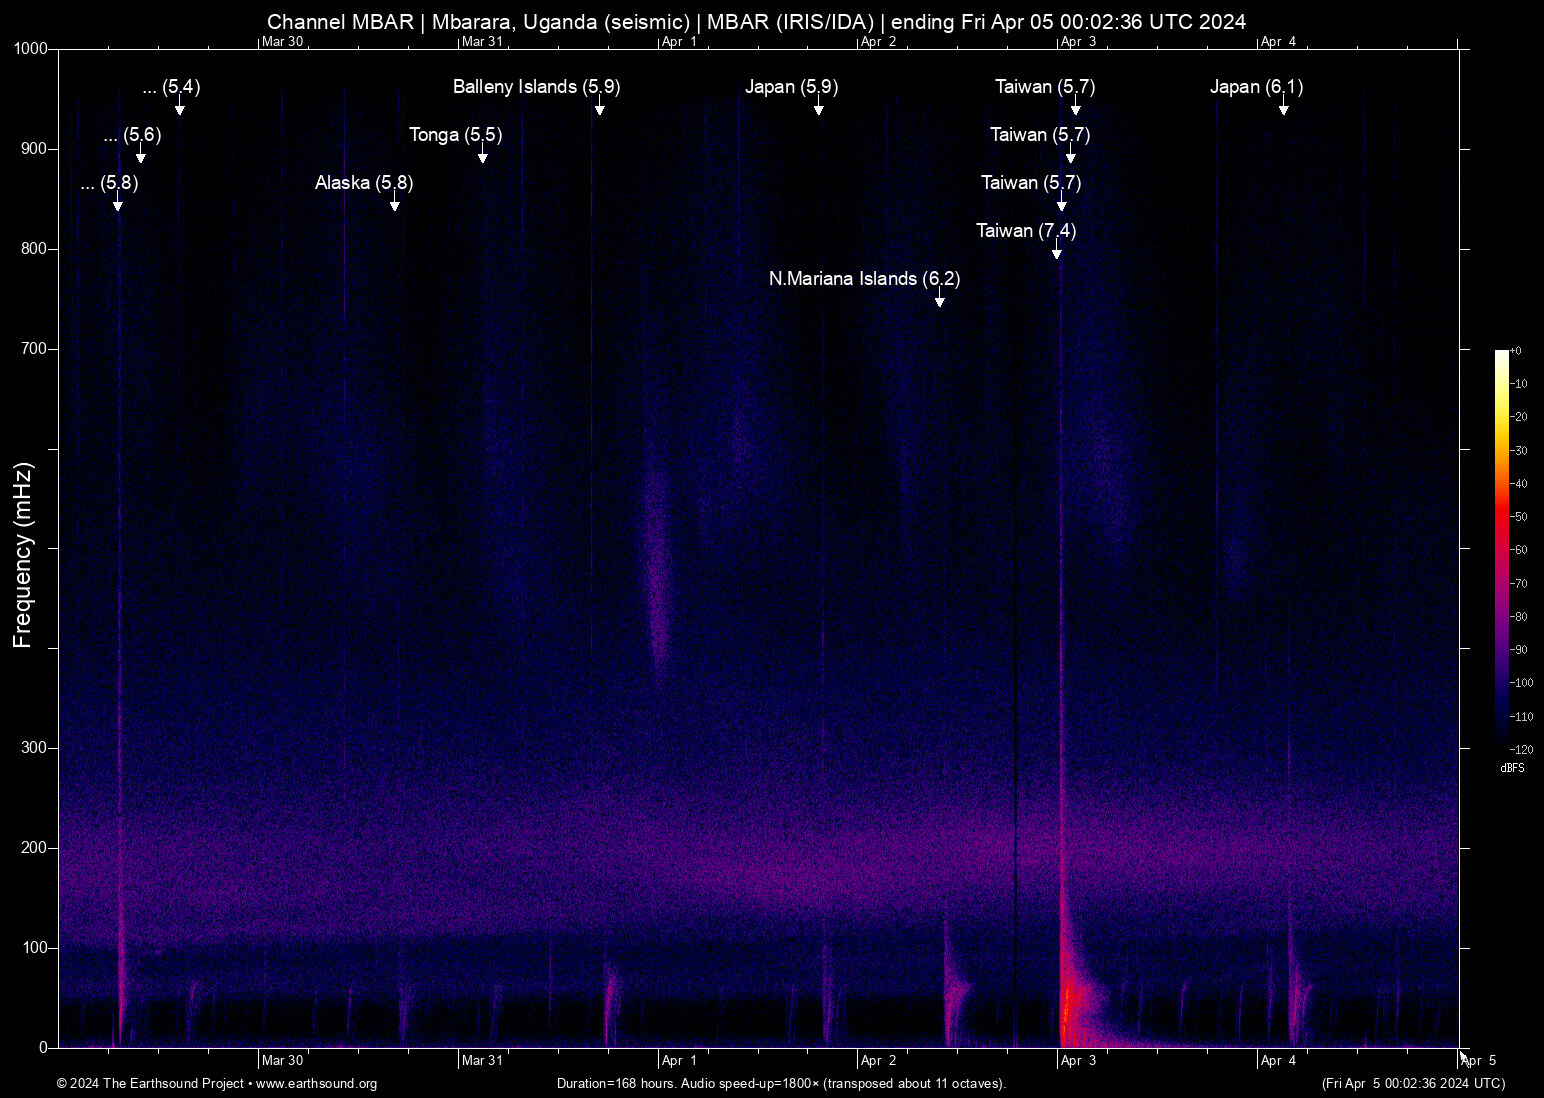
Task: Select the Taiwan (7.4) event label
Action: 1025,231
